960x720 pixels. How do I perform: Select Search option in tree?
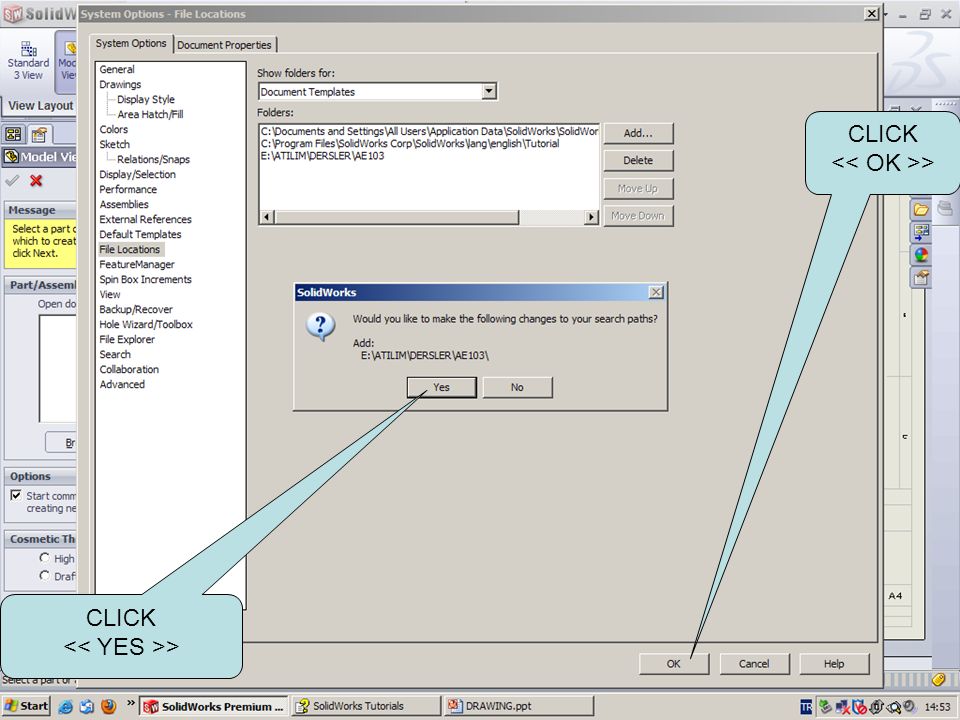tap(115, 354)
